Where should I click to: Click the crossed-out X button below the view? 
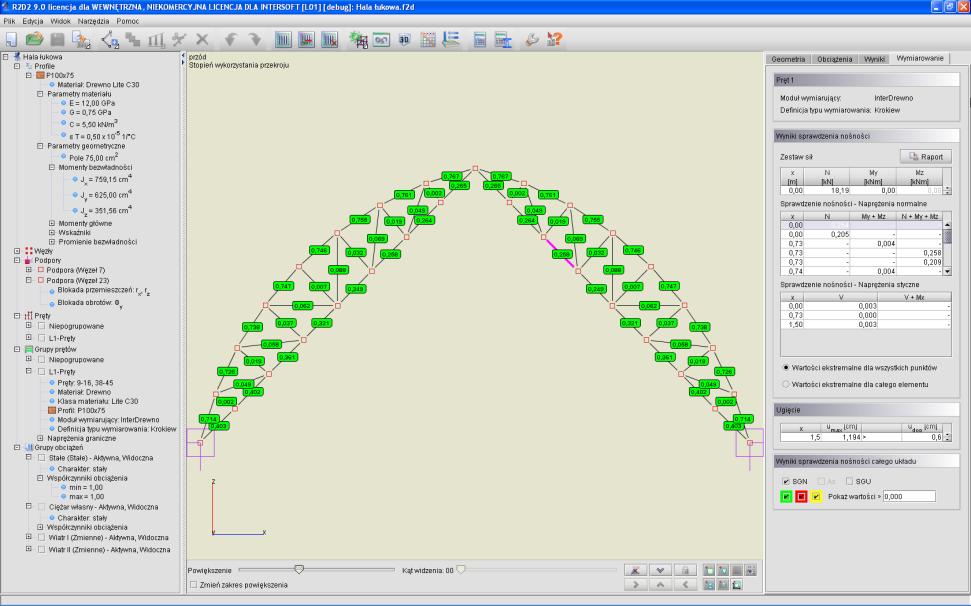(635, 570)
